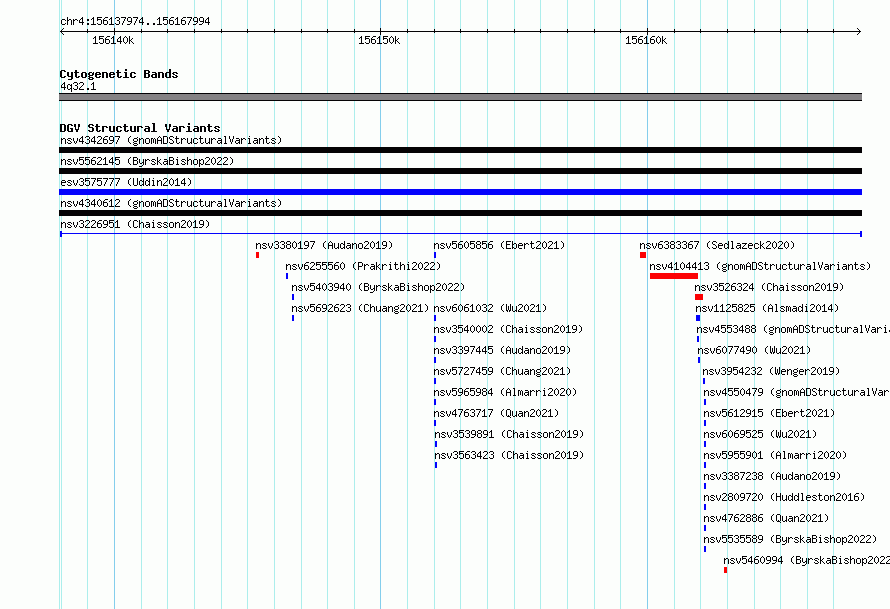Click the red nsv4104413 variant bar
890x609 pixels.
coord(674,276)
